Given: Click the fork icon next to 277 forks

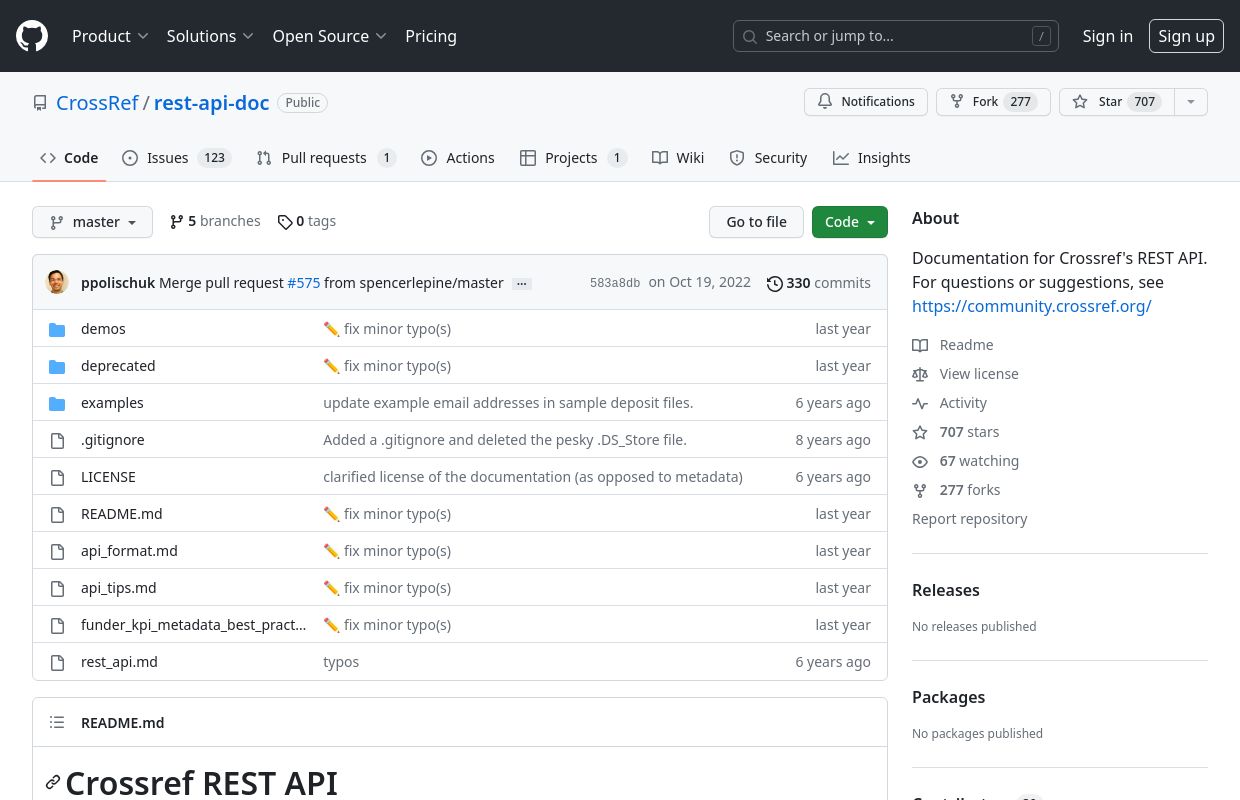Looking at the screenshot, I should [920, 490].
